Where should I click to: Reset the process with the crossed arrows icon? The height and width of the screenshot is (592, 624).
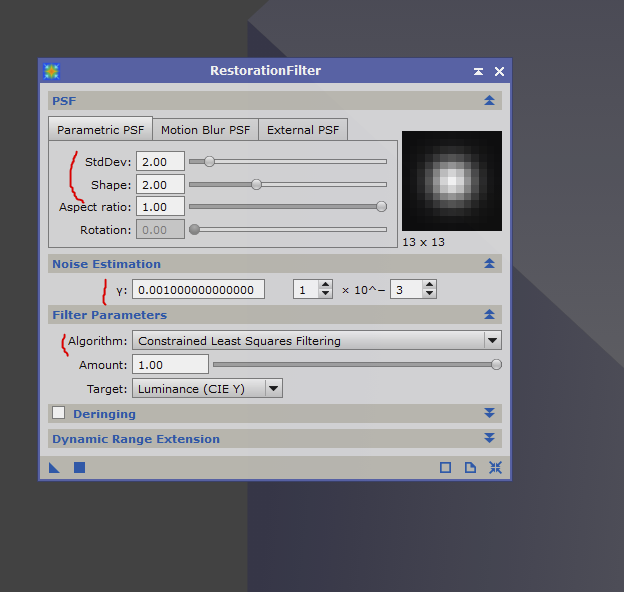495,467
